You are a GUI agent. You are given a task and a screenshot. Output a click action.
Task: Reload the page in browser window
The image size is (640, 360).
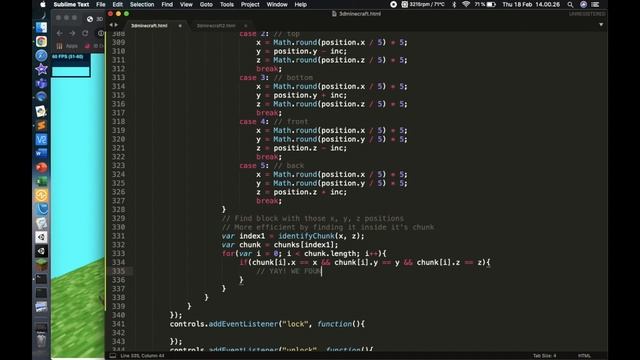pyautogui.click(x=85, y=33)
